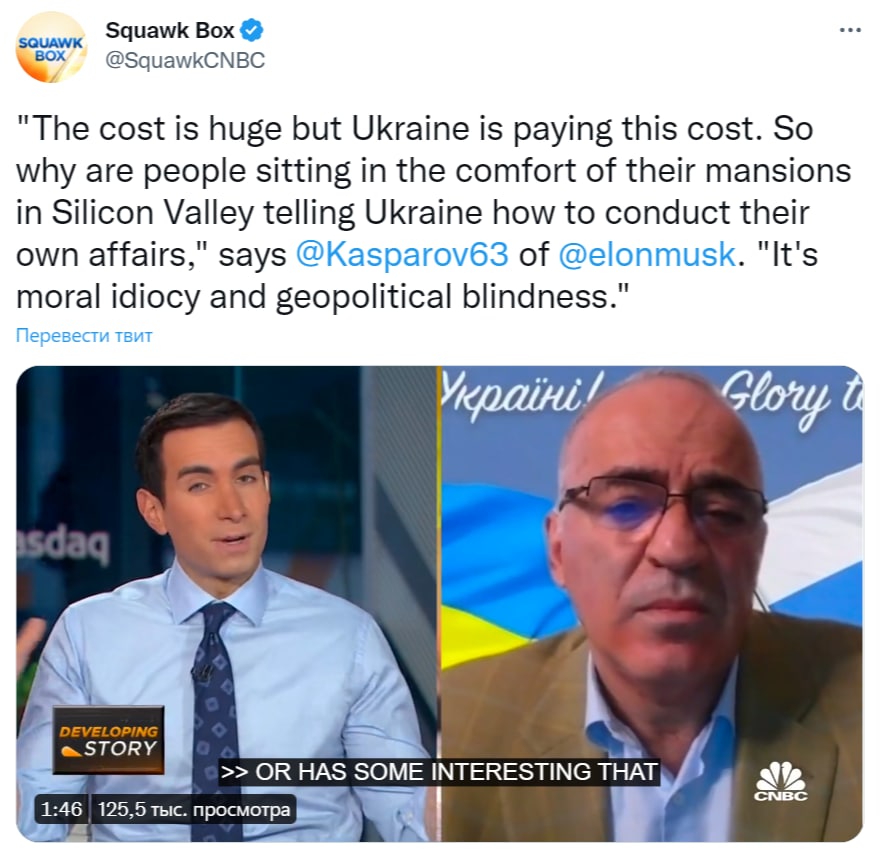Image resolution: width=882 pixels, height=854 pixels.
Task: Play the embedded CNBC video
Action: [x=439, y=604]
